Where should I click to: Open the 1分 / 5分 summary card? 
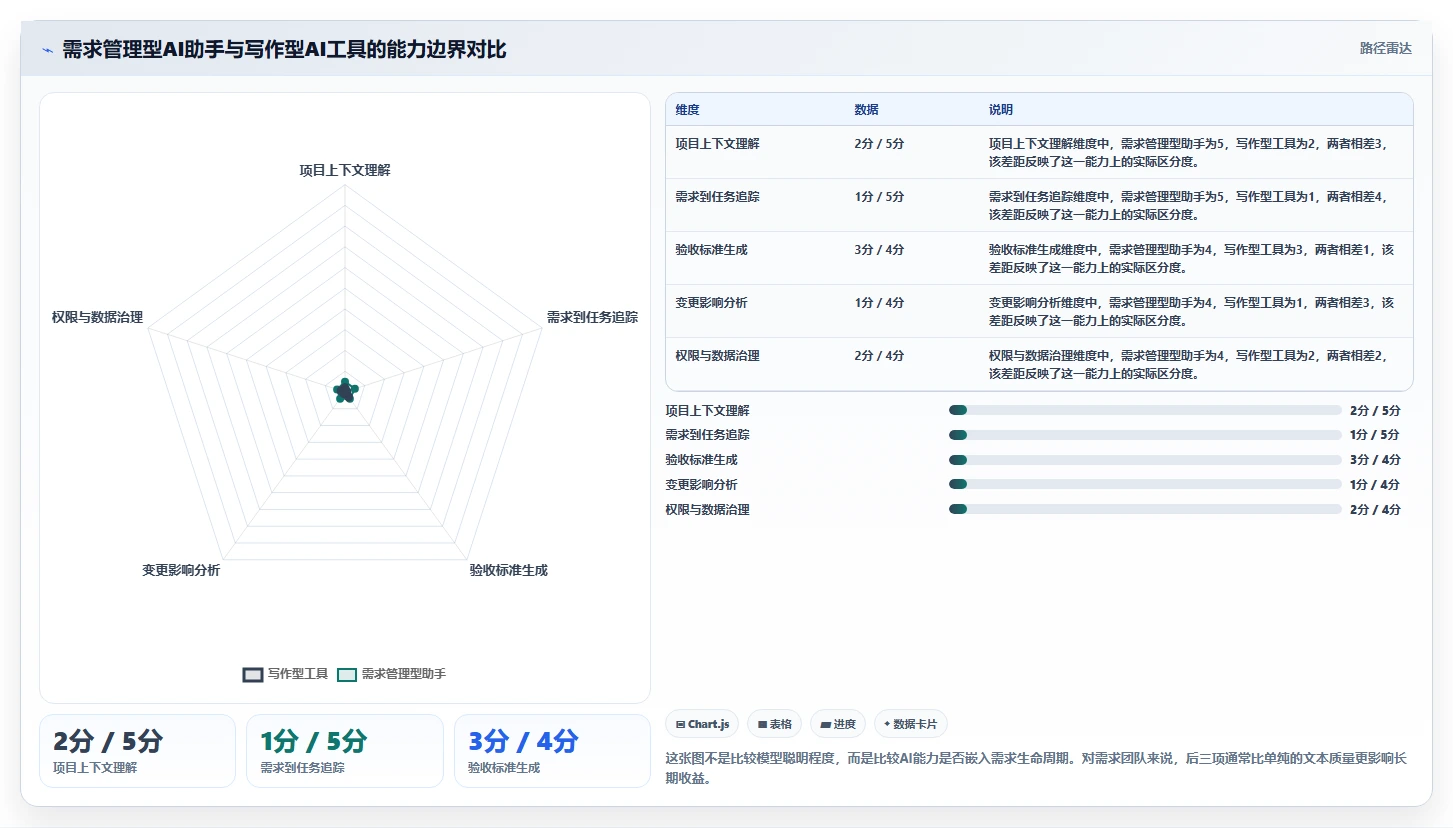[x=345, y=751]
